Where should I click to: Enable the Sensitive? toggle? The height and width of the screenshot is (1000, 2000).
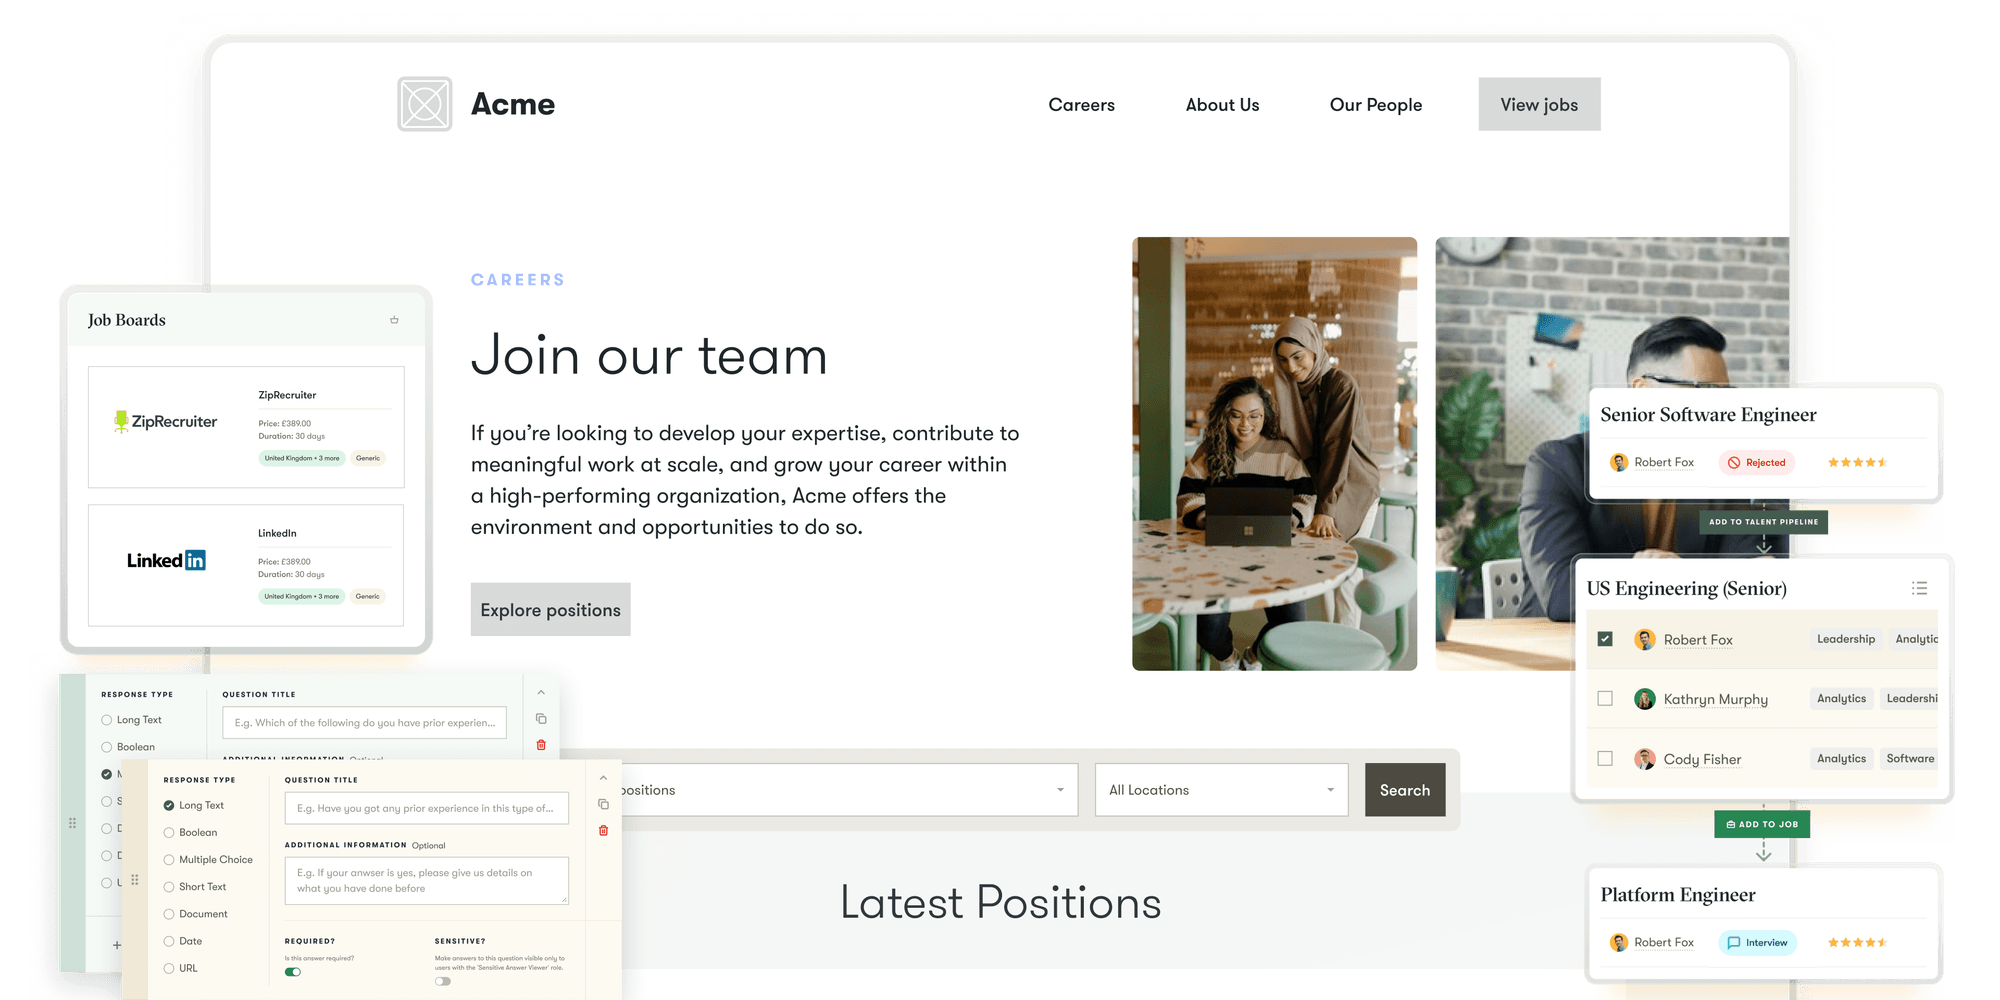point(443,981)
